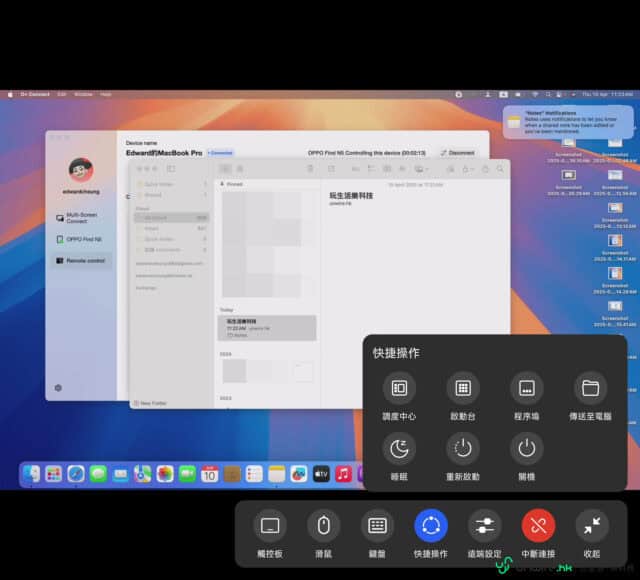The width and height of the screenshot is (640, 580).
Task: Open Music from the Dock
Action: pyautogui.click(x=343, y=474)
